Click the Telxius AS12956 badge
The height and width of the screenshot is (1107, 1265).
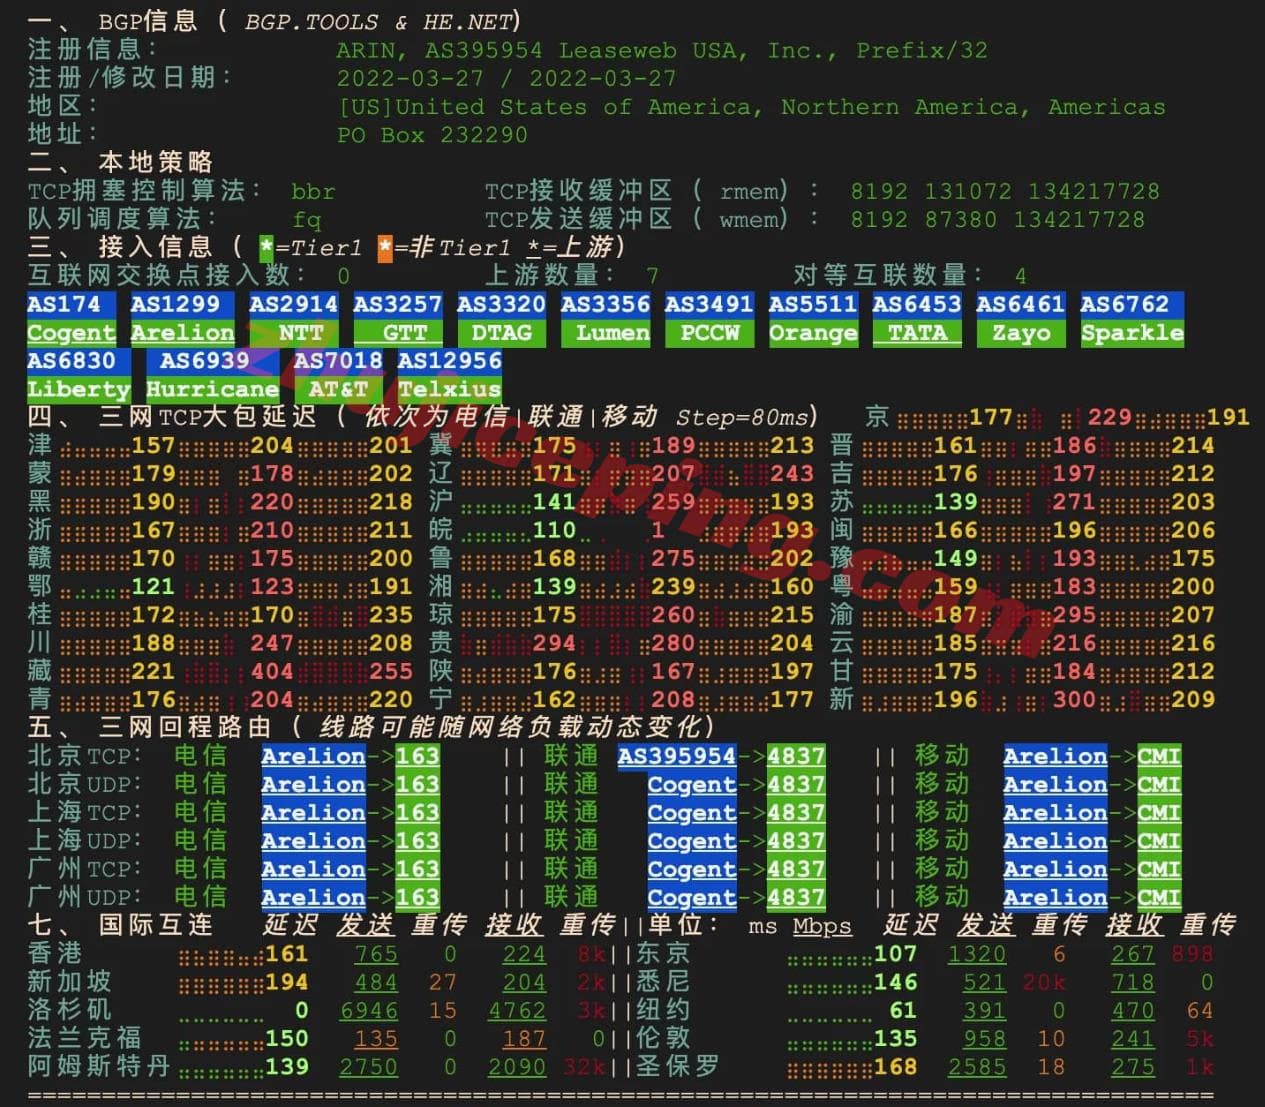pyautogui.click(x=450, y=375)
